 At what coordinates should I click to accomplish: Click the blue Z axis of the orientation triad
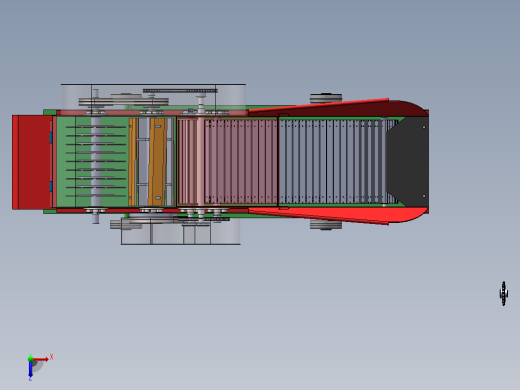coord(30,369)
